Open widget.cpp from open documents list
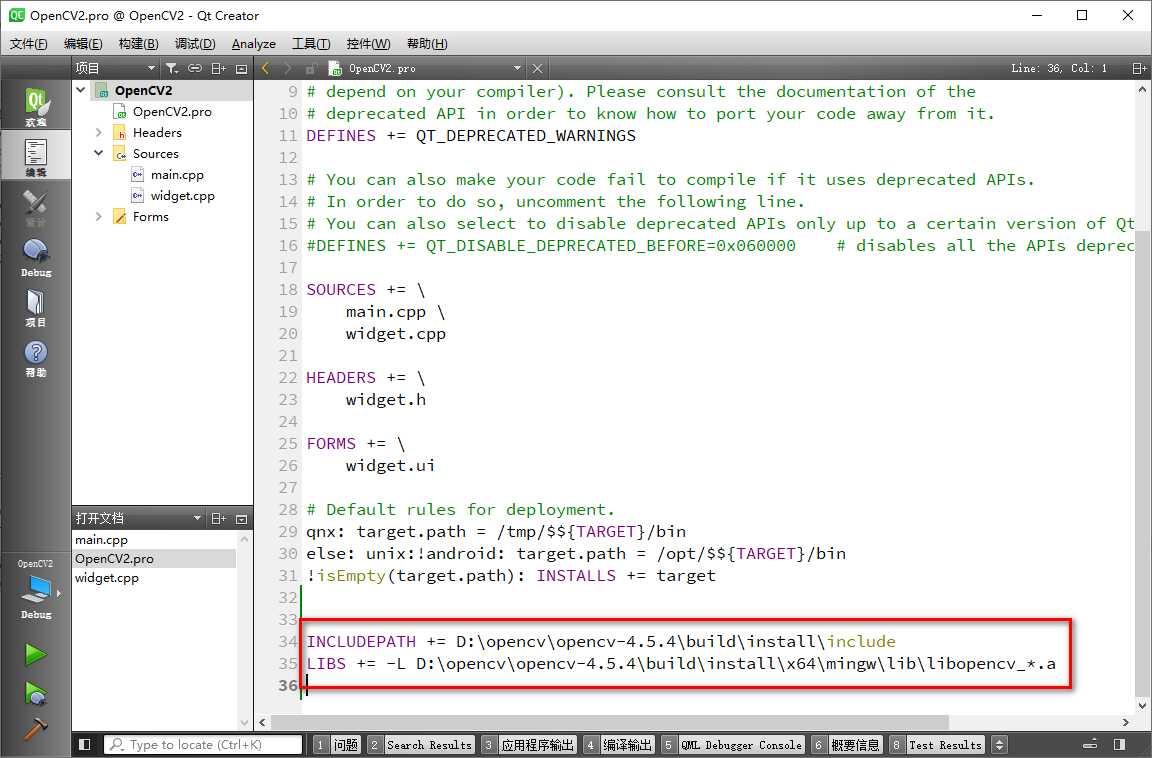Viewport: 1152px width, 758px height. point(107,578)
